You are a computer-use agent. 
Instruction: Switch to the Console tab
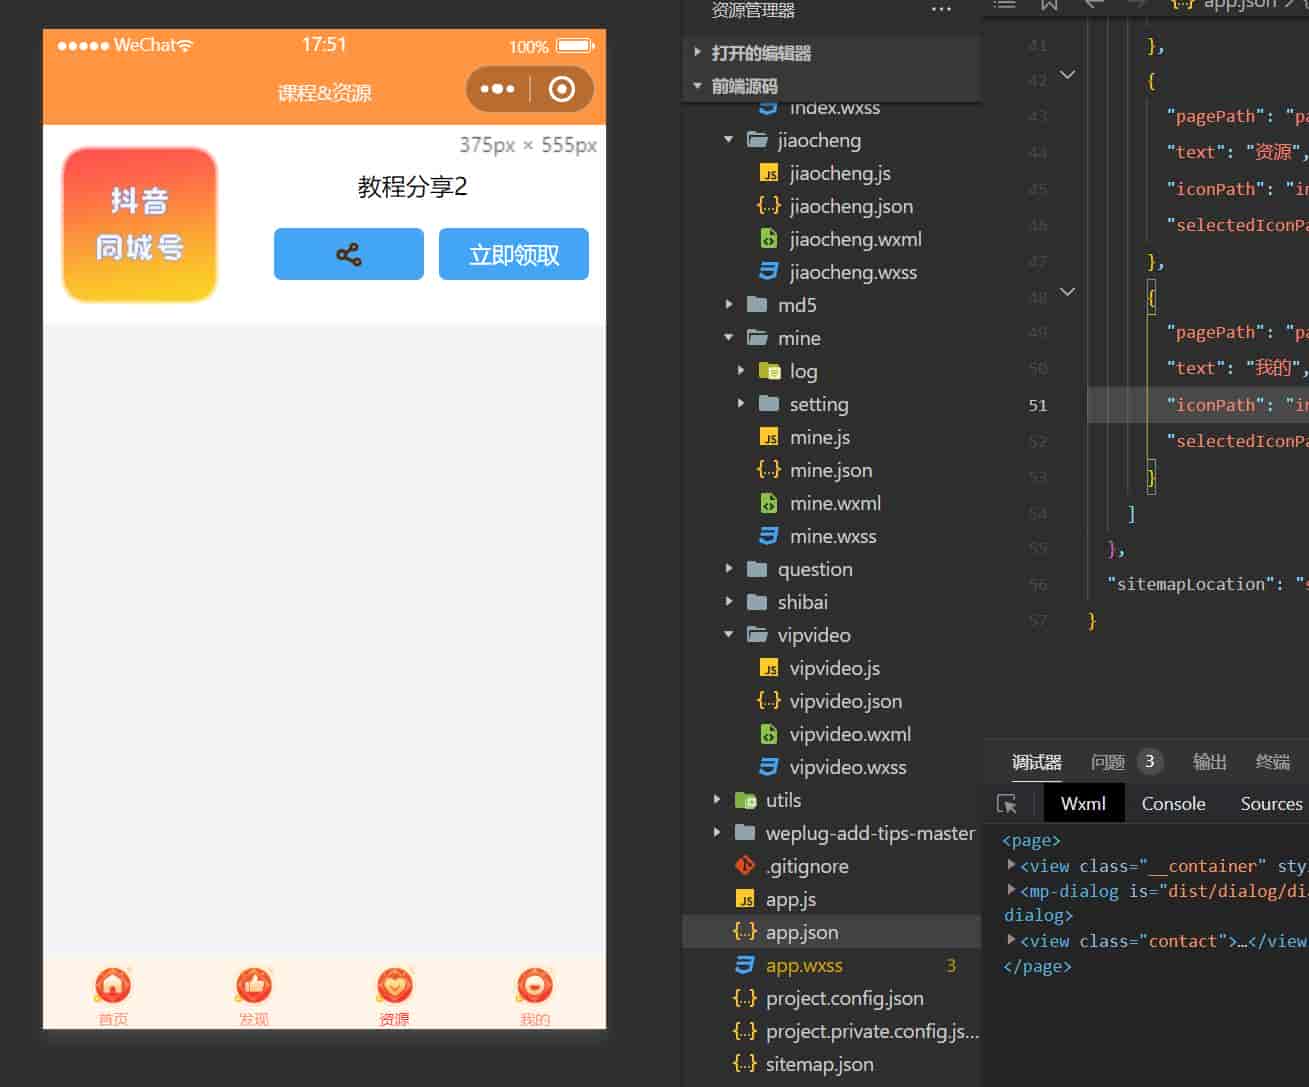click(1173, 804)
